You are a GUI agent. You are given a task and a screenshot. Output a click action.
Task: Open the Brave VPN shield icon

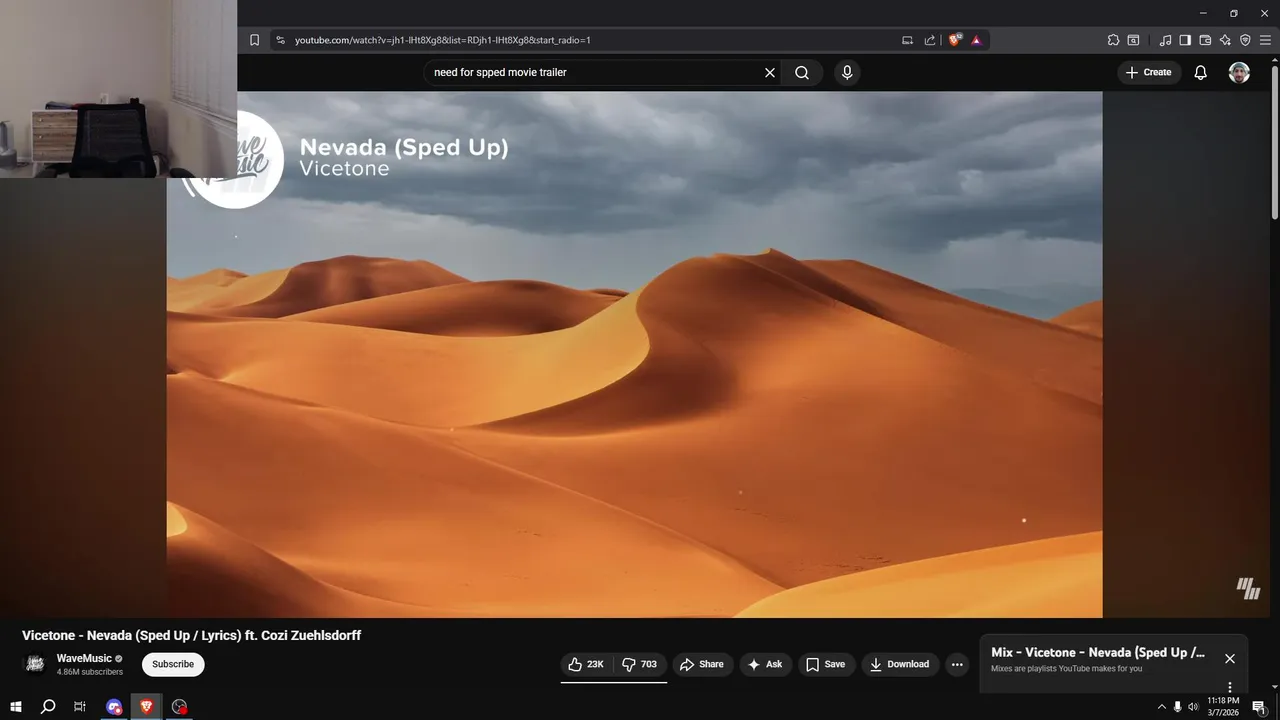1245,40
